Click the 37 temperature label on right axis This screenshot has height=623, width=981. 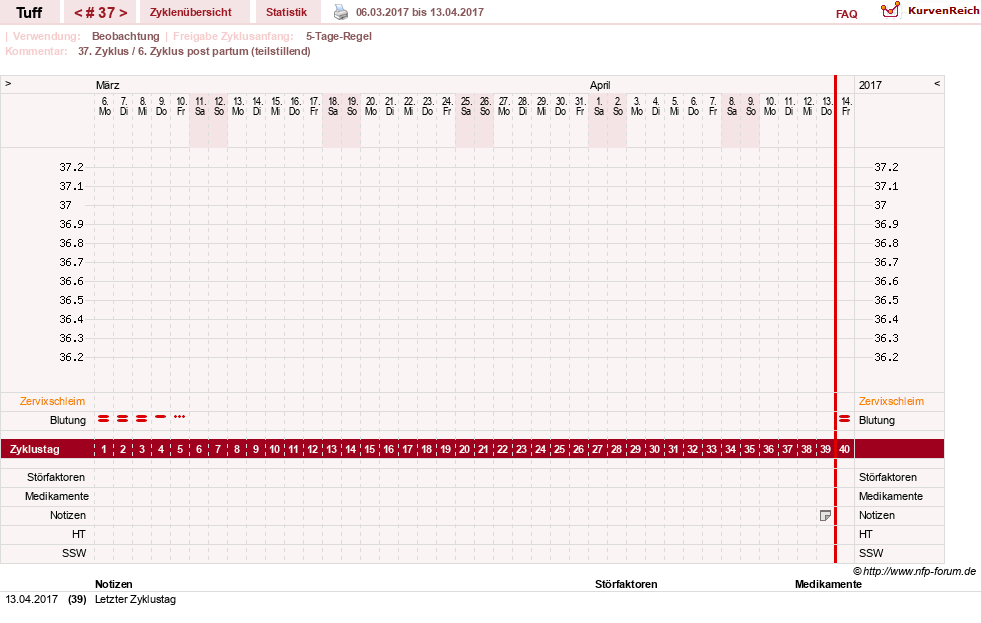pos(880,205)
